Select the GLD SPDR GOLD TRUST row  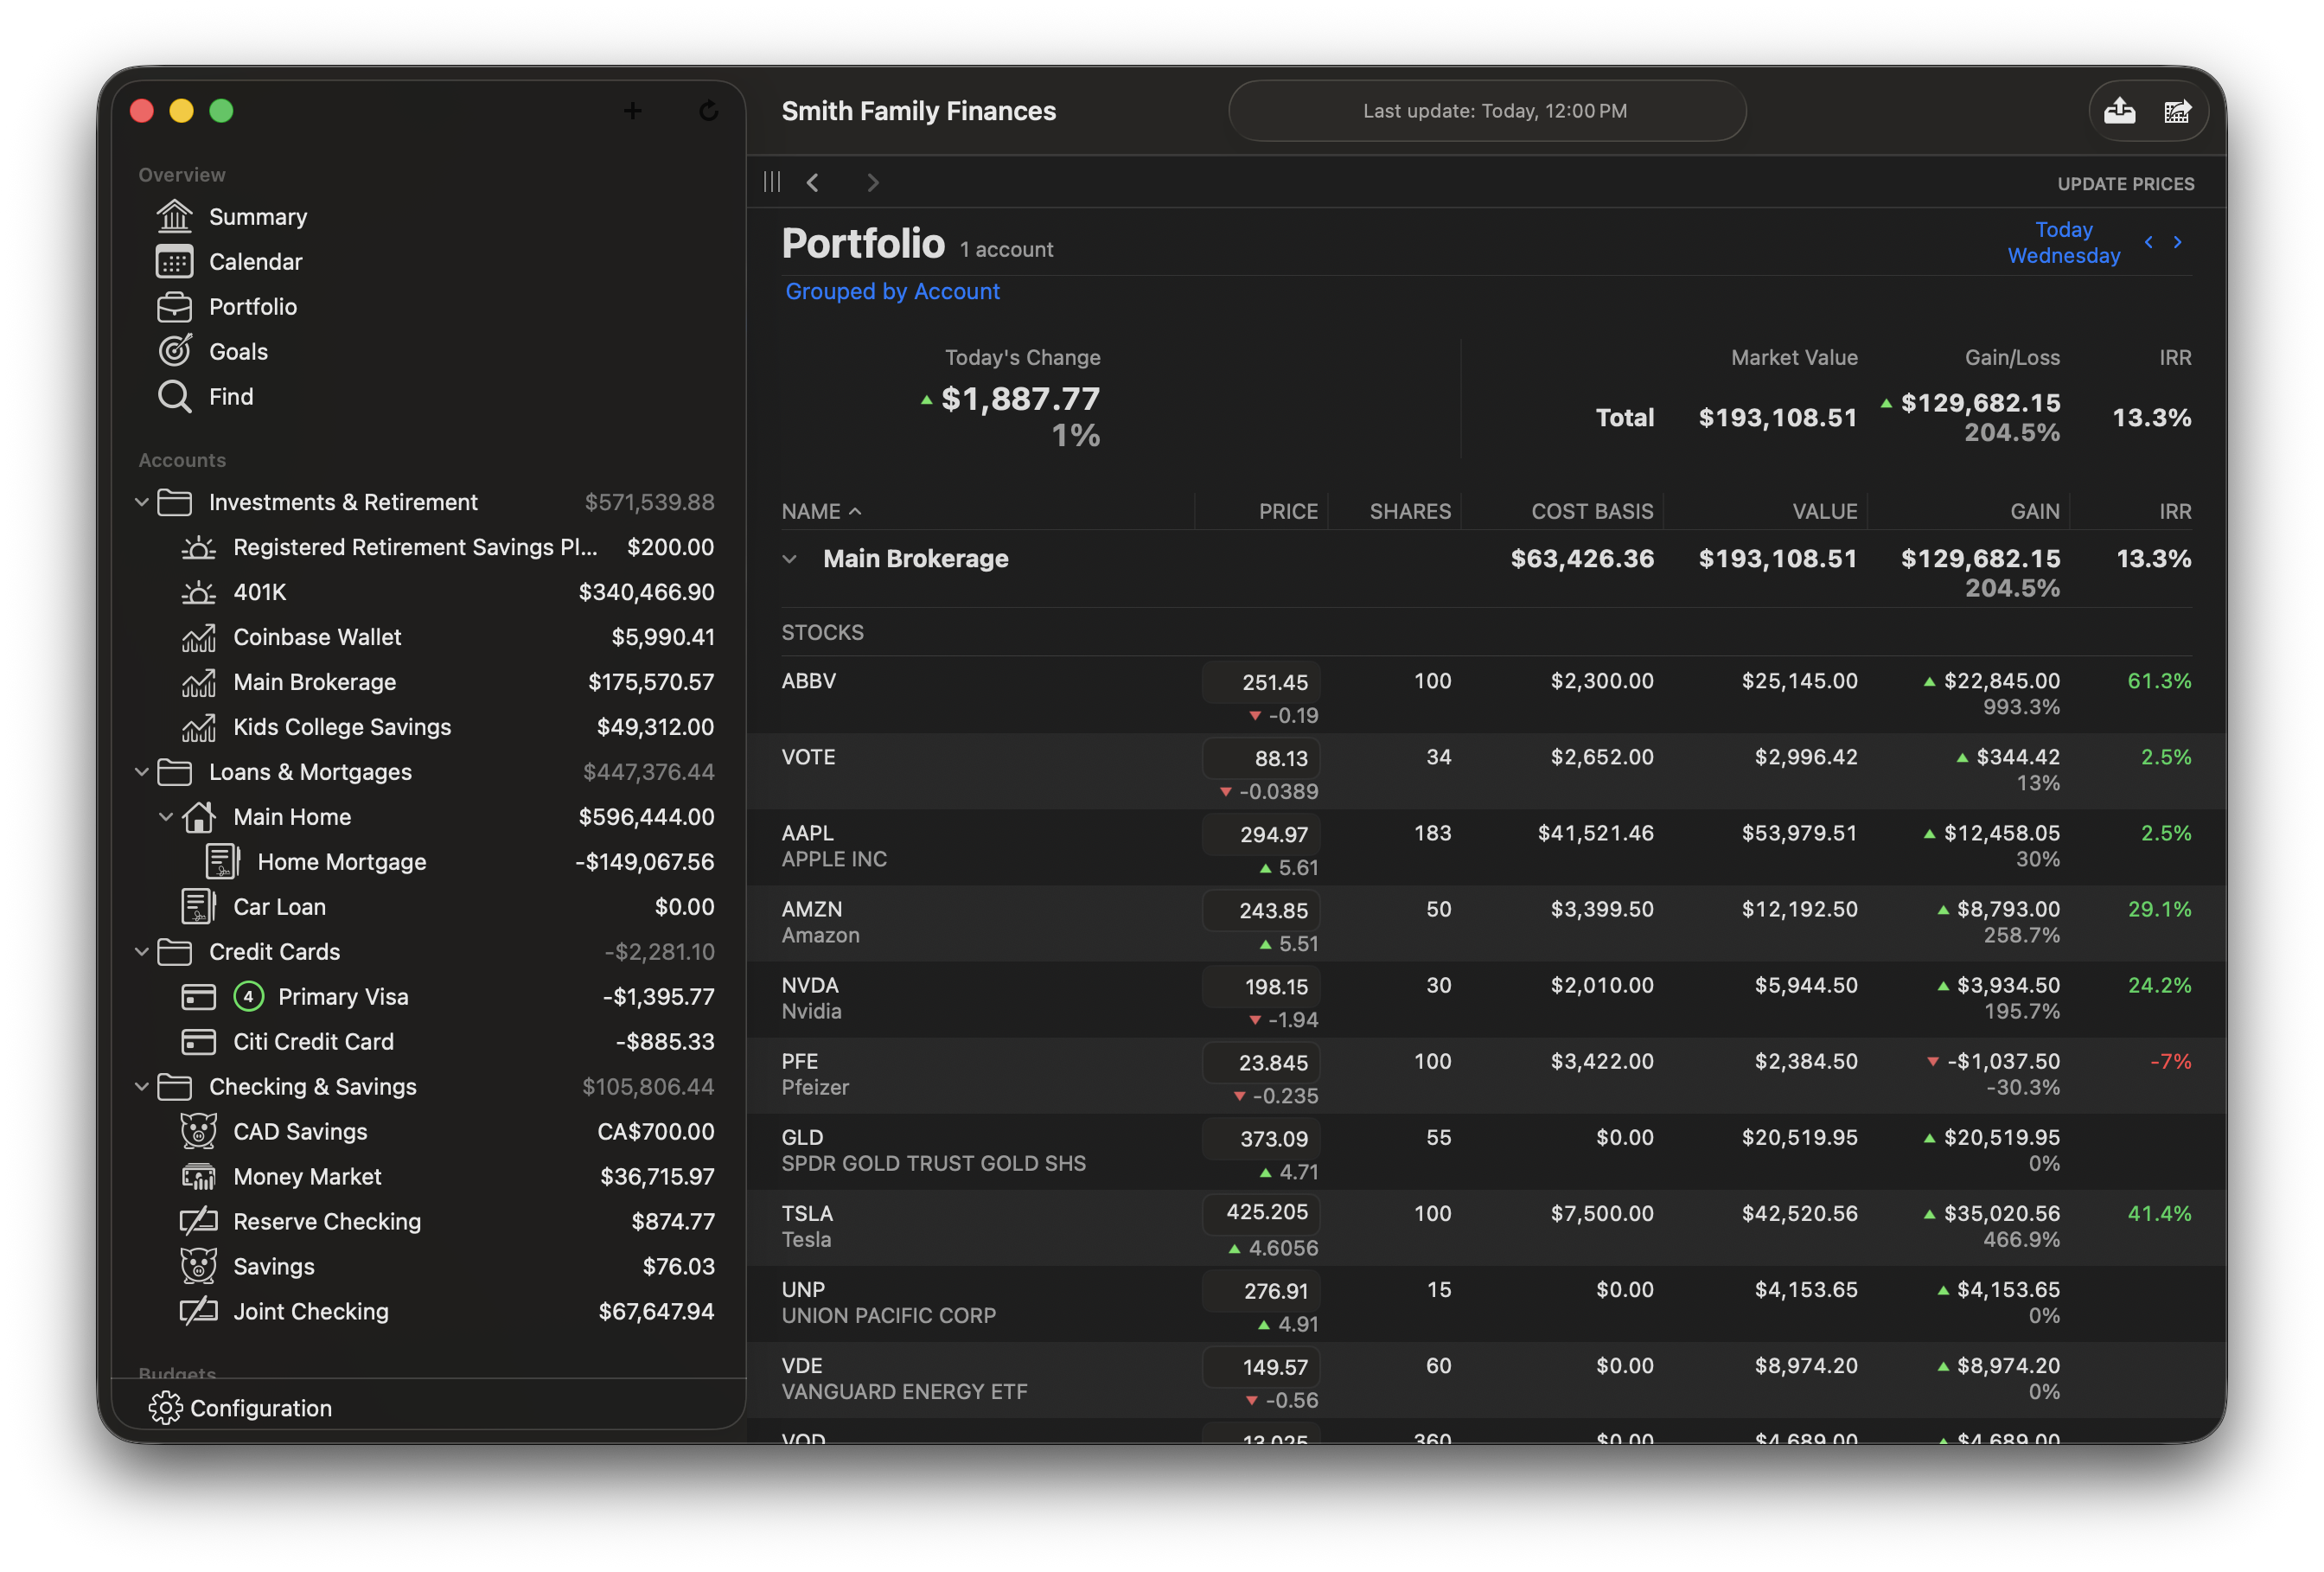1486,1151
